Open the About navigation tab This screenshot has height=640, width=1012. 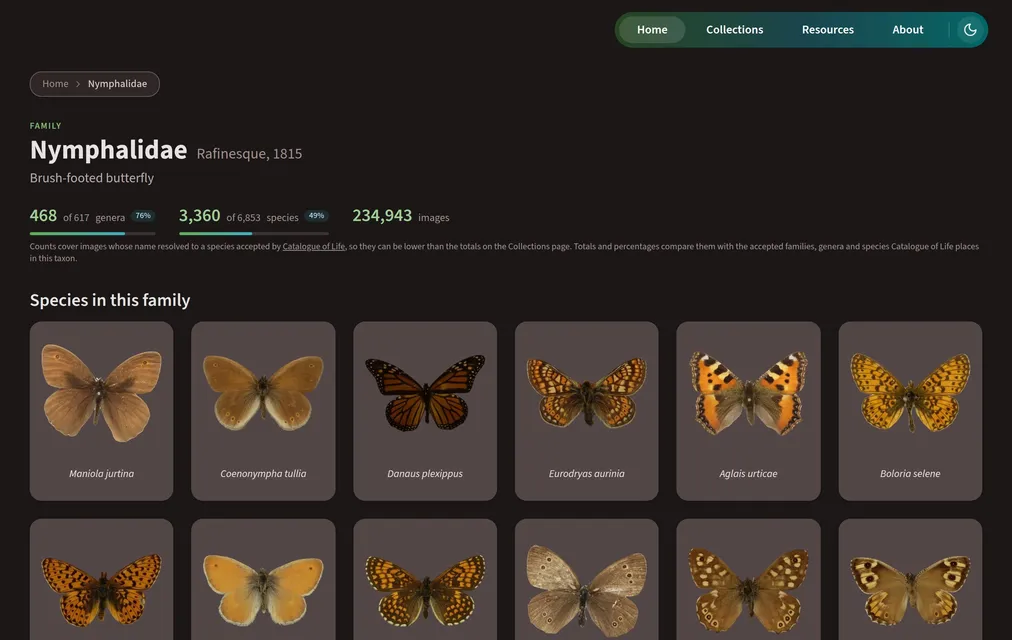907,30
